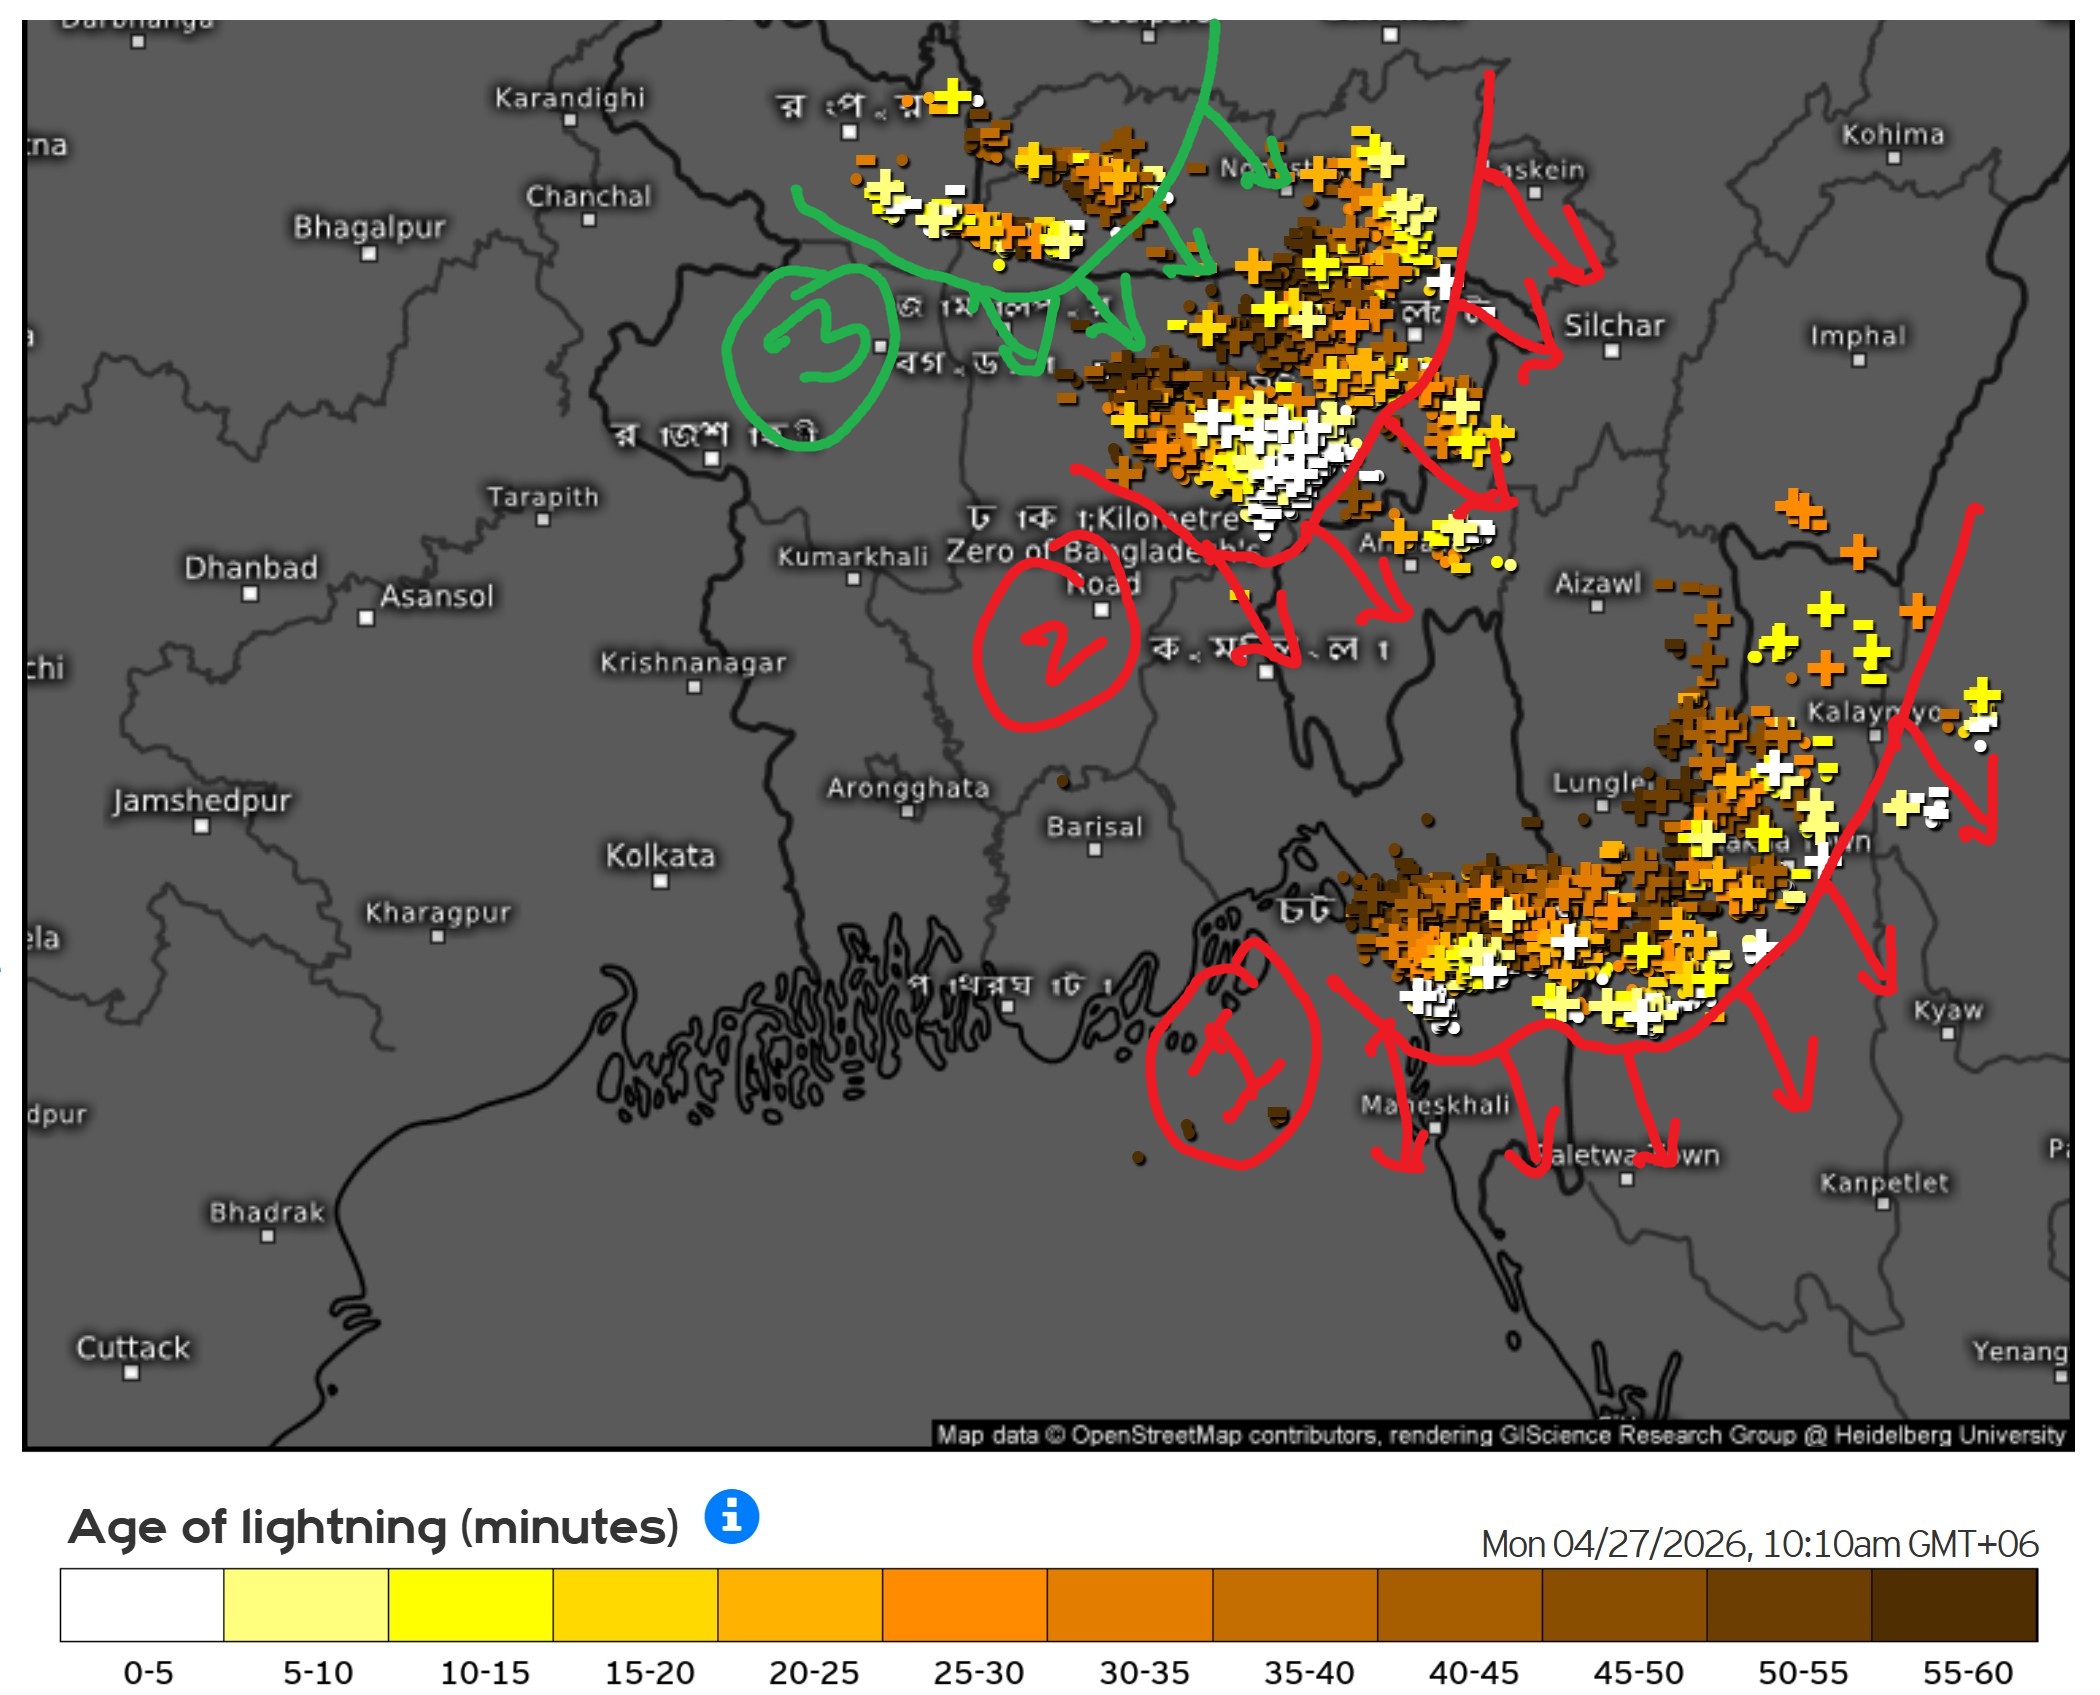Click the white 0-5 minutes color swatch

pos(142,1604)
